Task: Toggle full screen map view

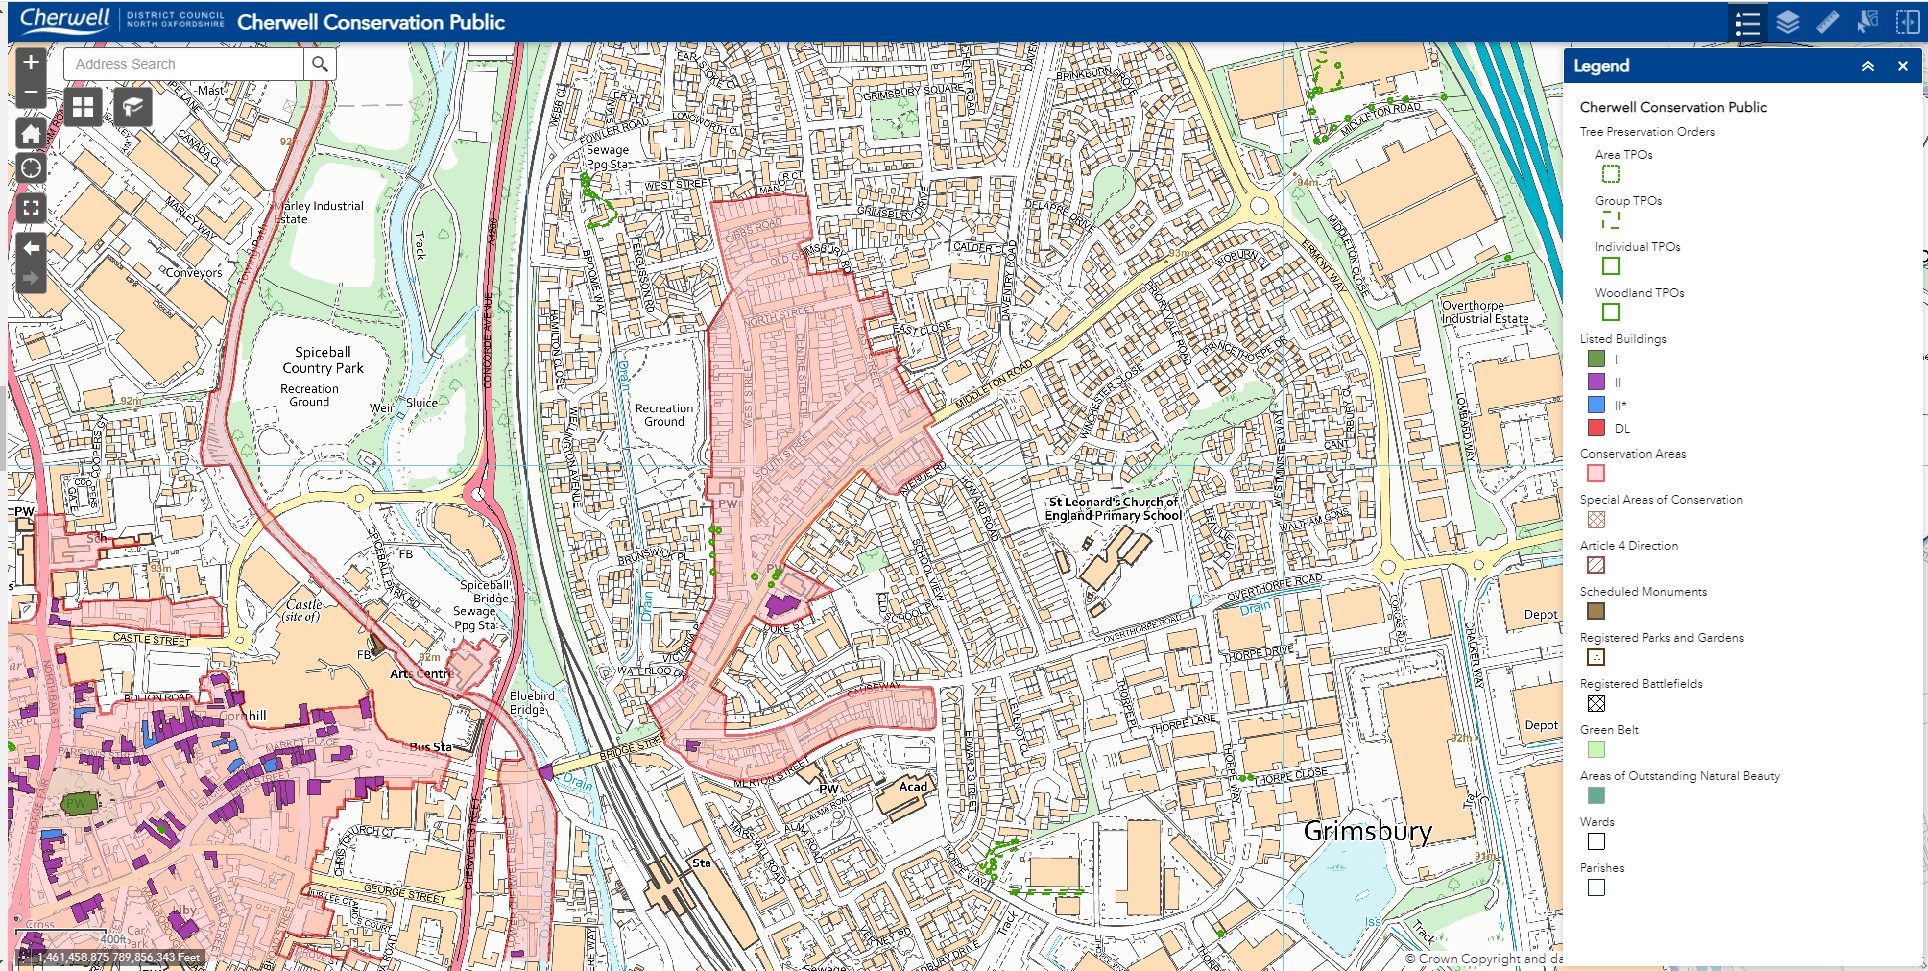Action: pyautogui.click(x=31, y=208)
